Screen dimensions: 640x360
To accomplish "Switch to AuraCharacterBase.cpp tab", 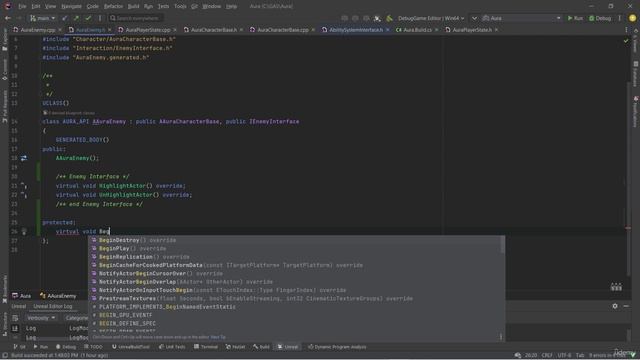I will click(x=282, y=30).
